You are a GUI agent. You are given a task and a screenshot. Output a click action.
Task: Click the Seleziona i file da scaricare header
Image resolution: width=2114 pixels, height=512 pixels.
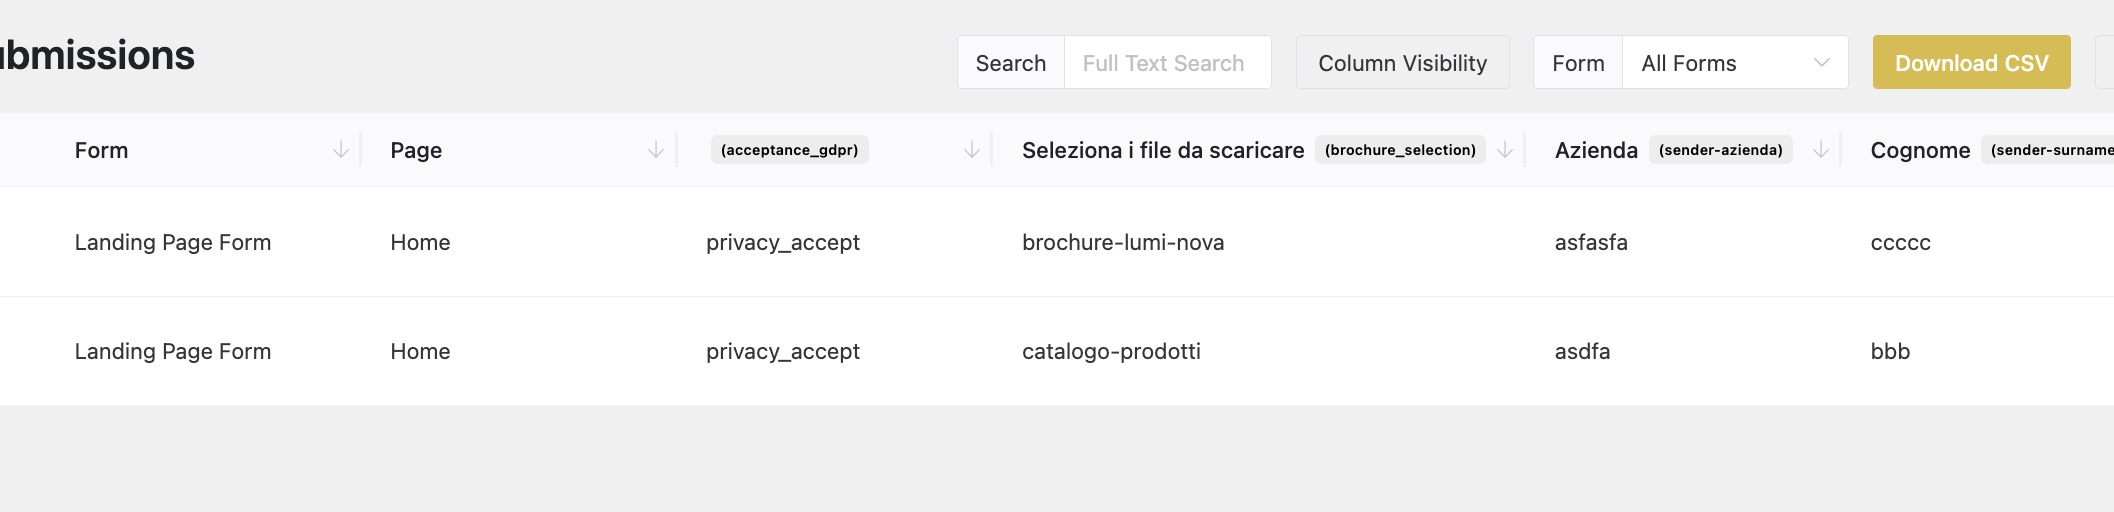(x=1162, y=150)
